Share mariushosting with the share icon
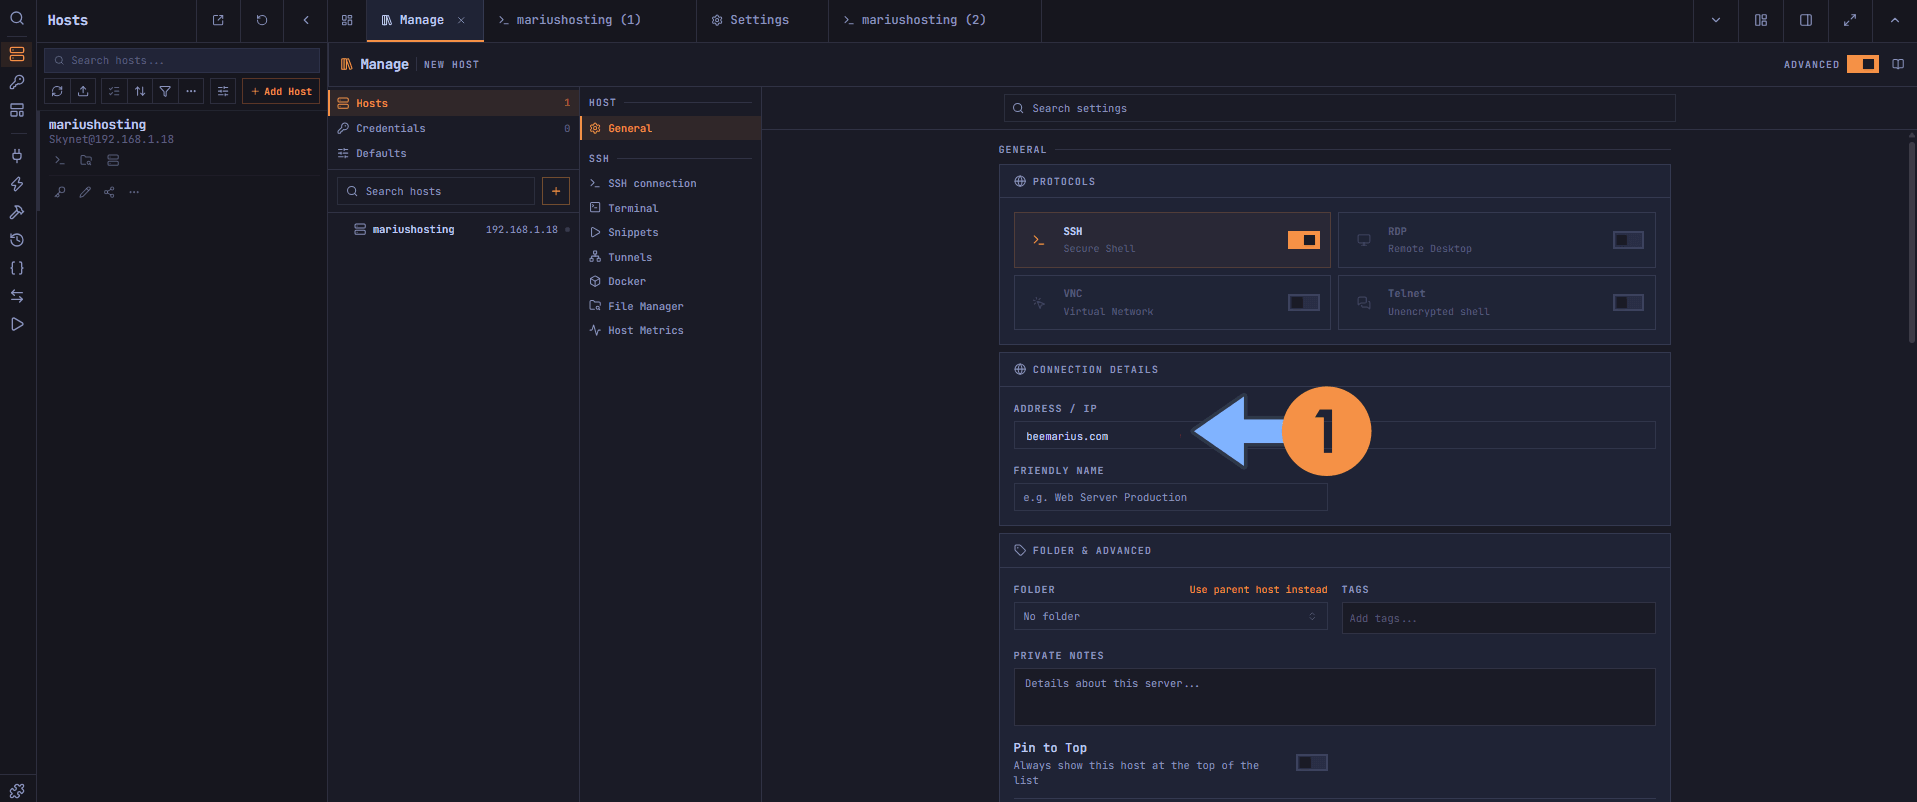The image size is (1917, 802). [x=109, y=192]
